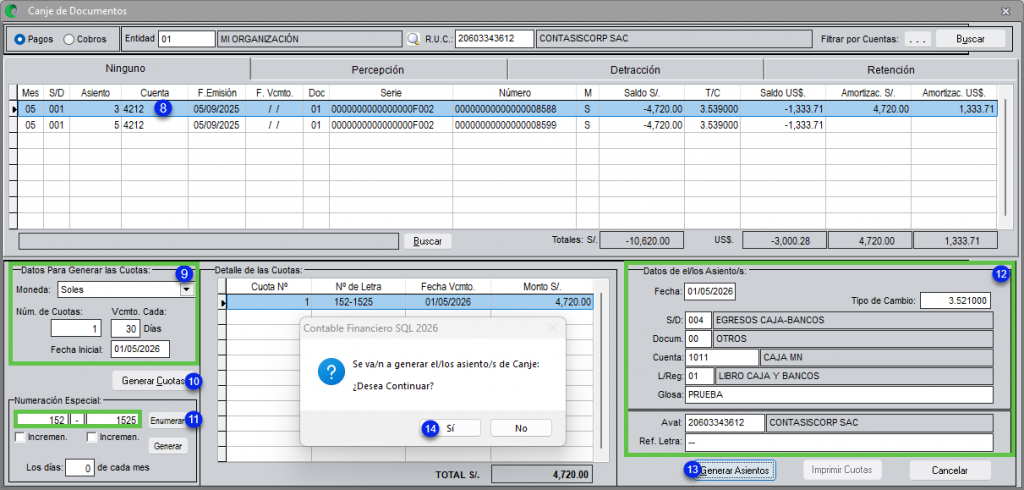Switch to the Ninguno tab
This screenshot has width=1024, height=490.
coord(125,69)
